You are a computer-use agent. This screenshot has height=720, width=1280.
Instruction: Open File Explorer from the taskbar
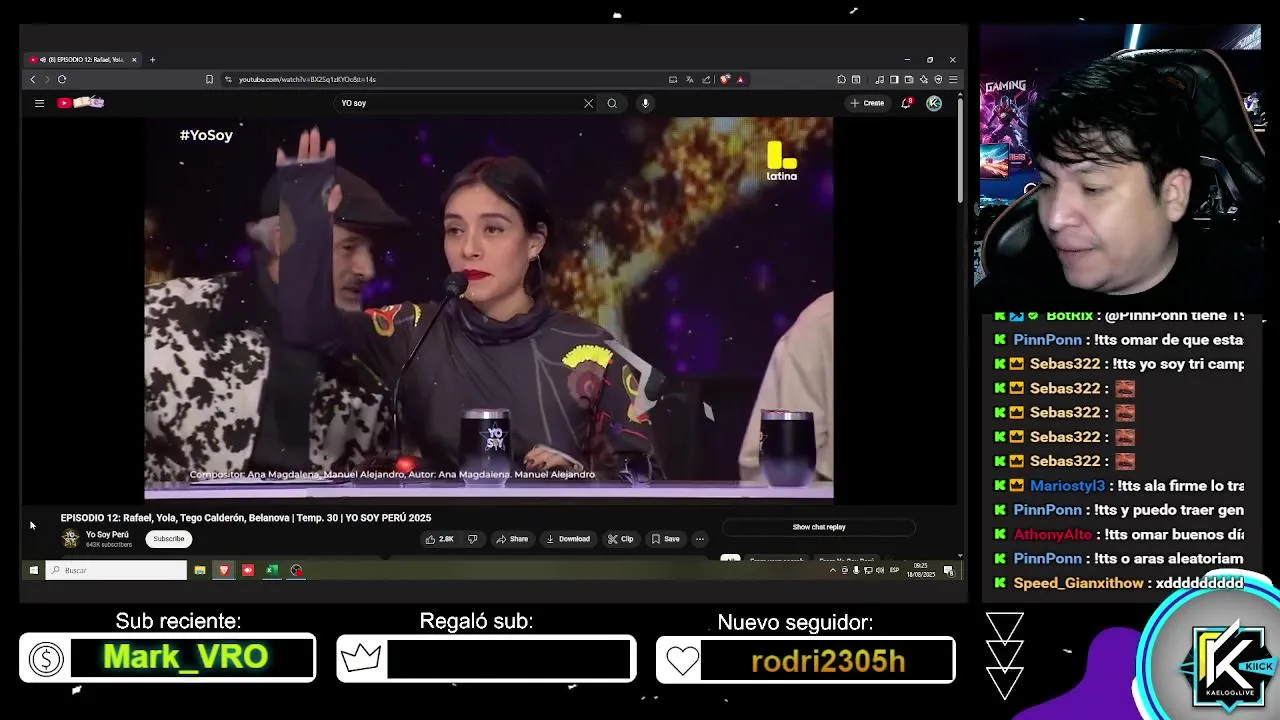click(200, 570)
